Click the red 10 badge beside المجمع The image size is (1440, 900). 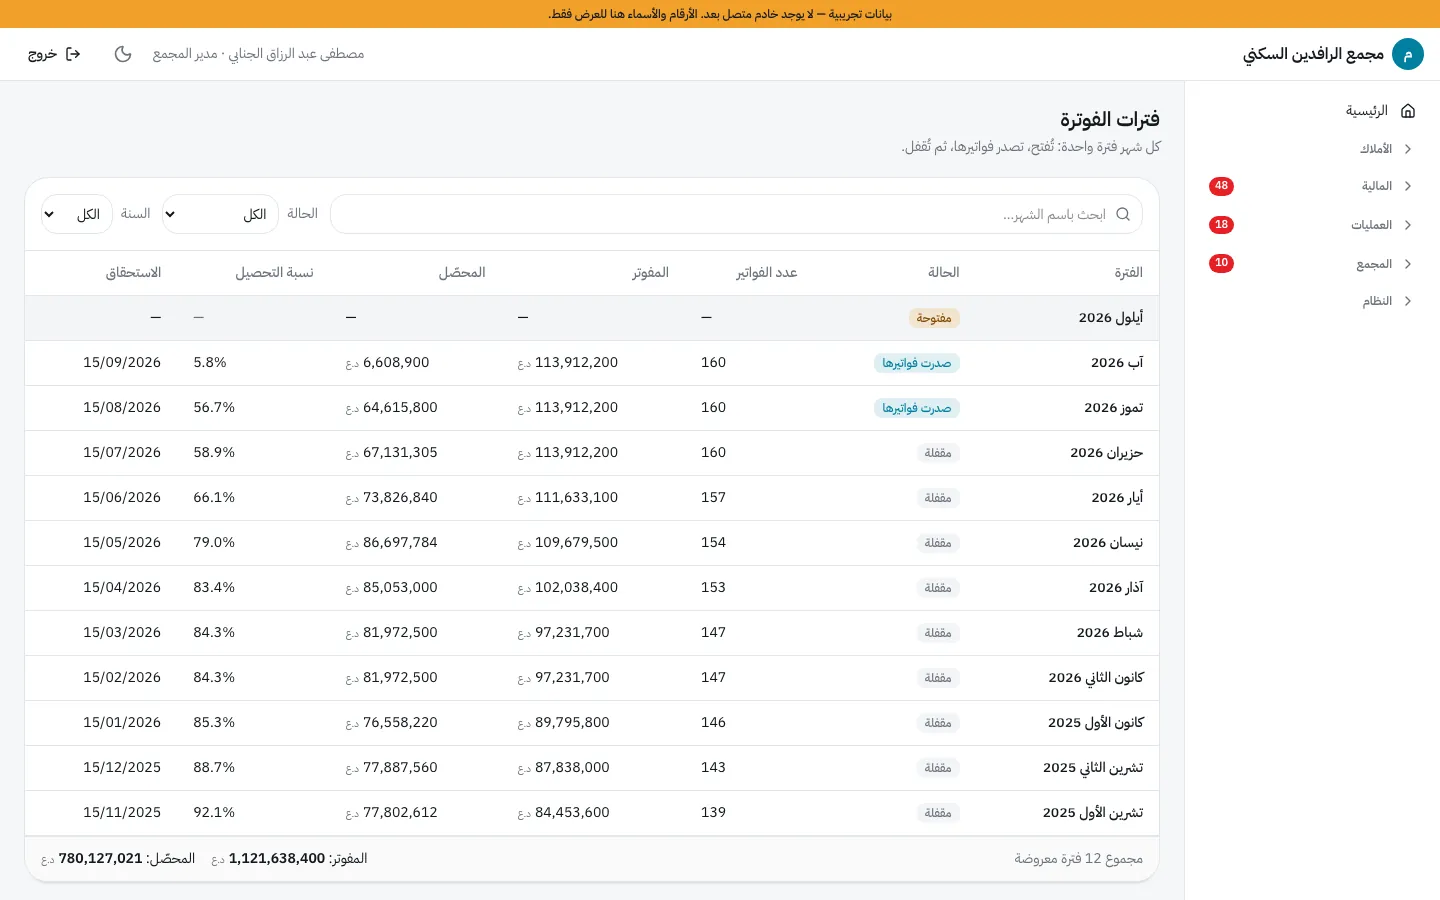click(1221, 263)
